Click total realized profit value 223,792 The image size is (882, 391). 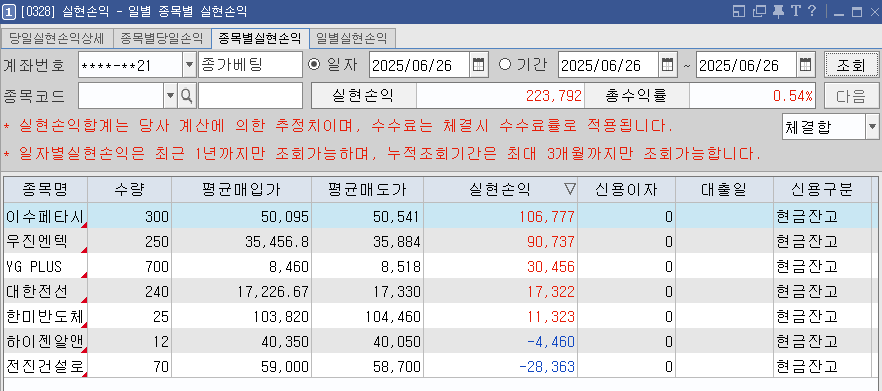click(x=554, y=96)
